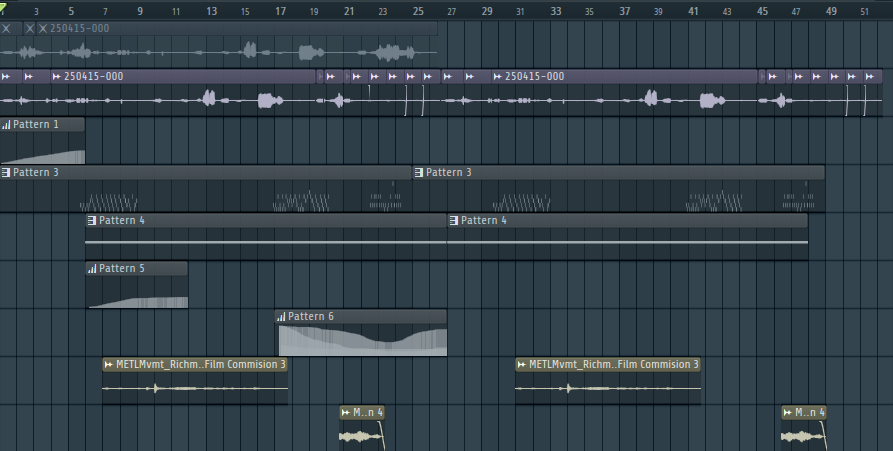893x451 pixels.
Task: Open the first Pattern 4 clip's menu icon
Action: (92, 220)
